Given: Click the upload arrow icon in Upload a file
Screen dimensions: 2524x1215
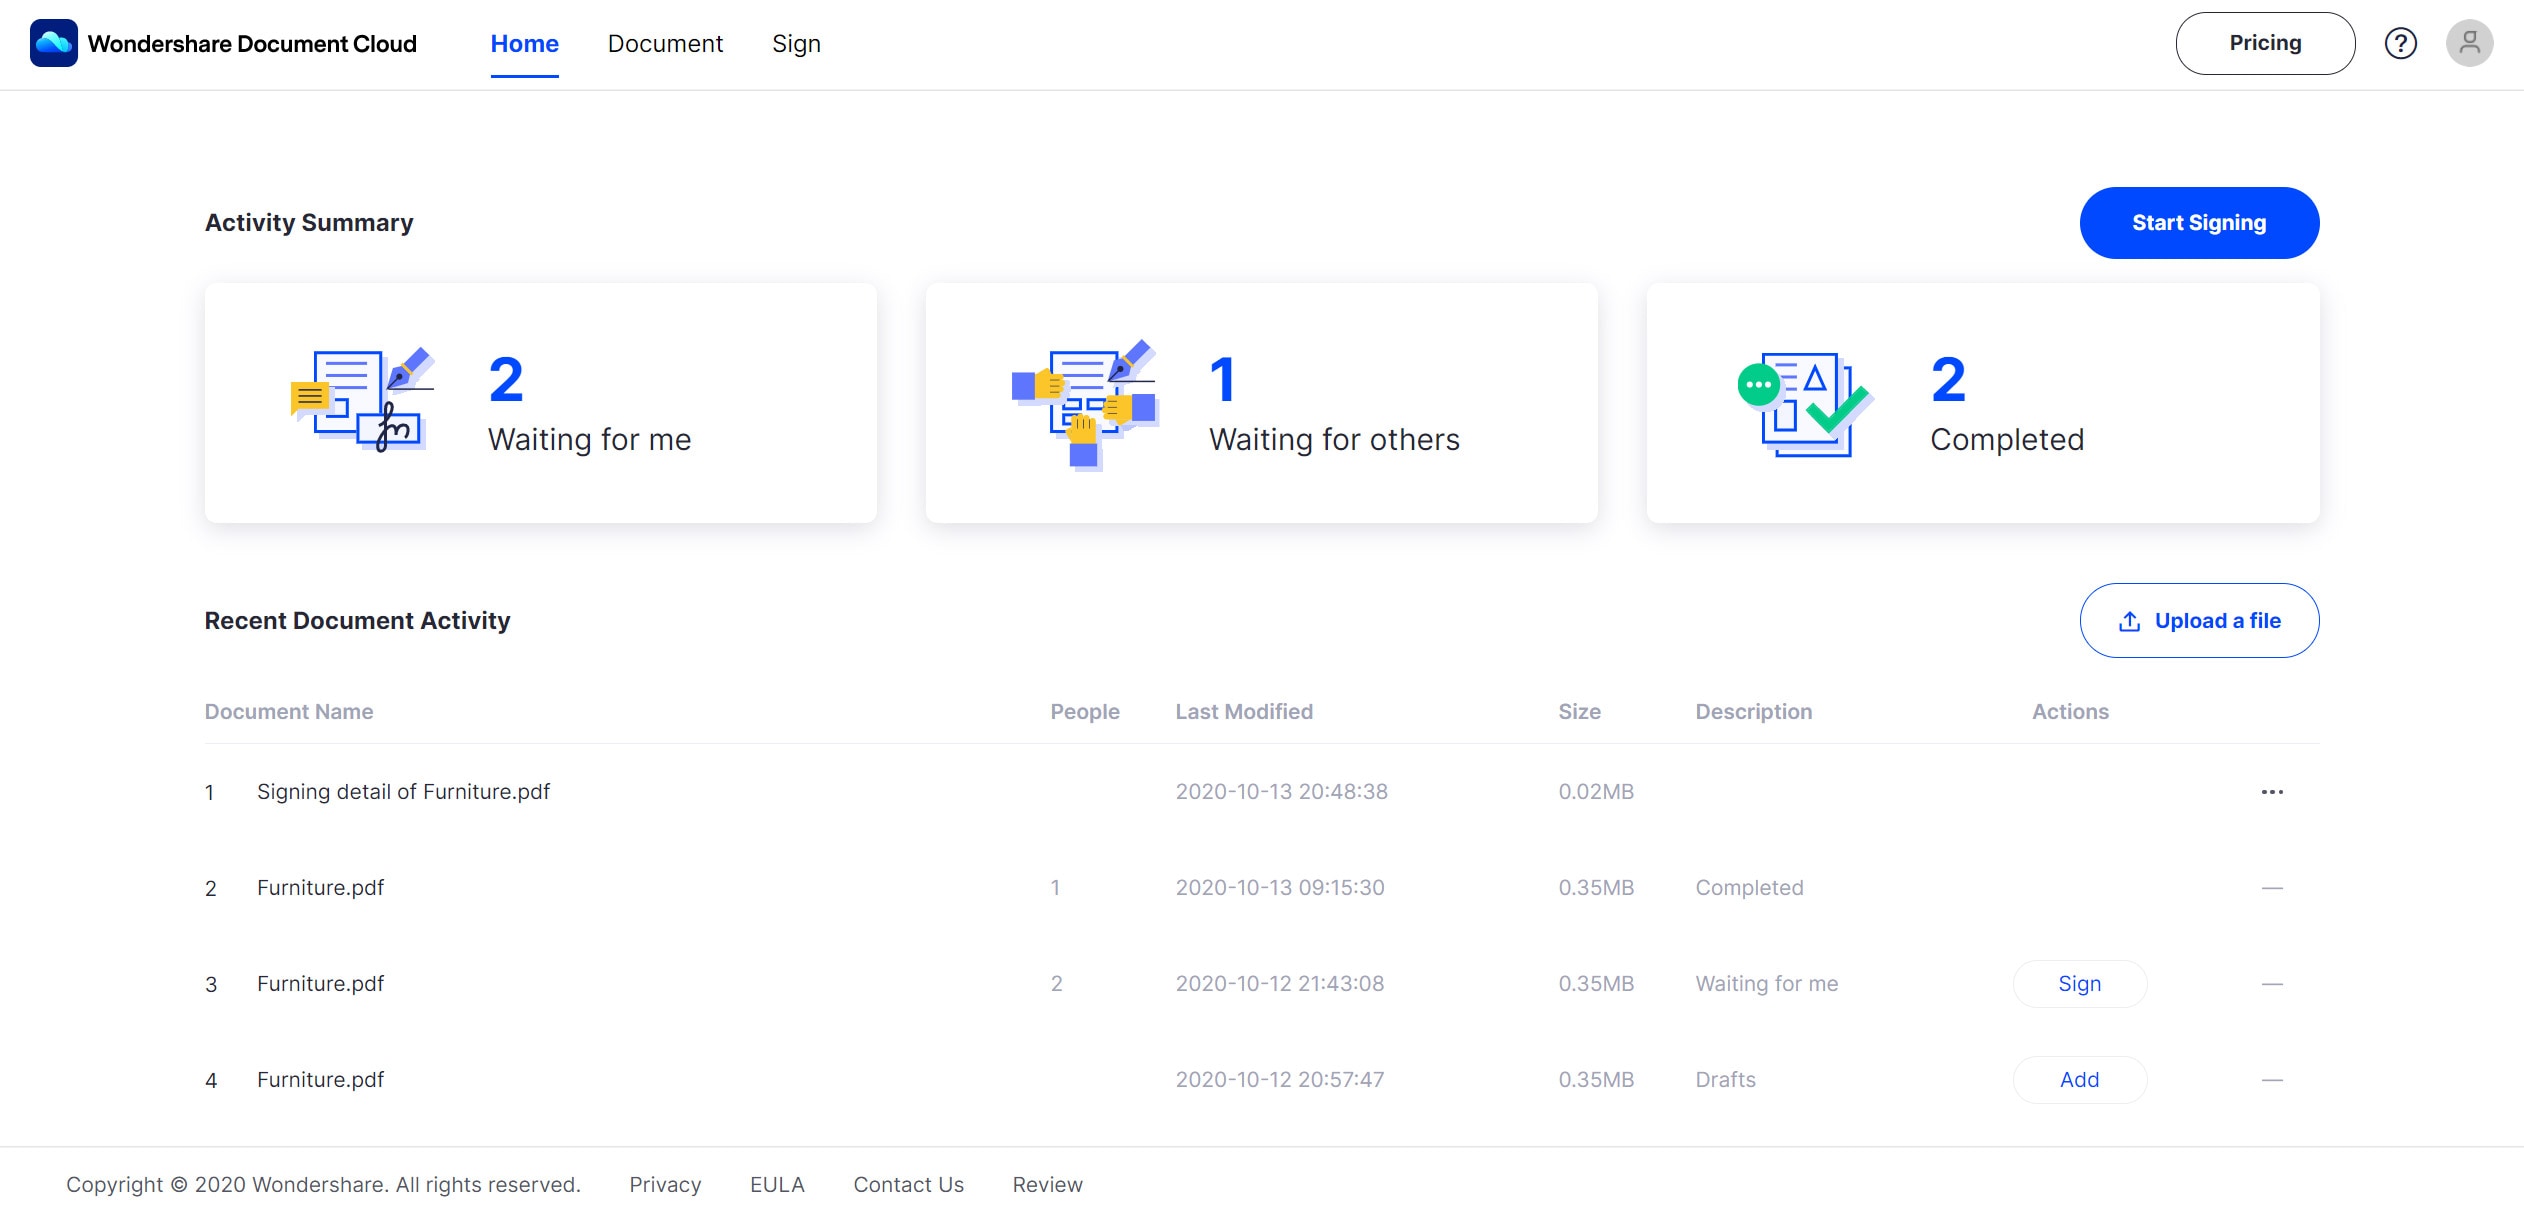Looking at the screenshot, I should click(x=2129, y=621).
